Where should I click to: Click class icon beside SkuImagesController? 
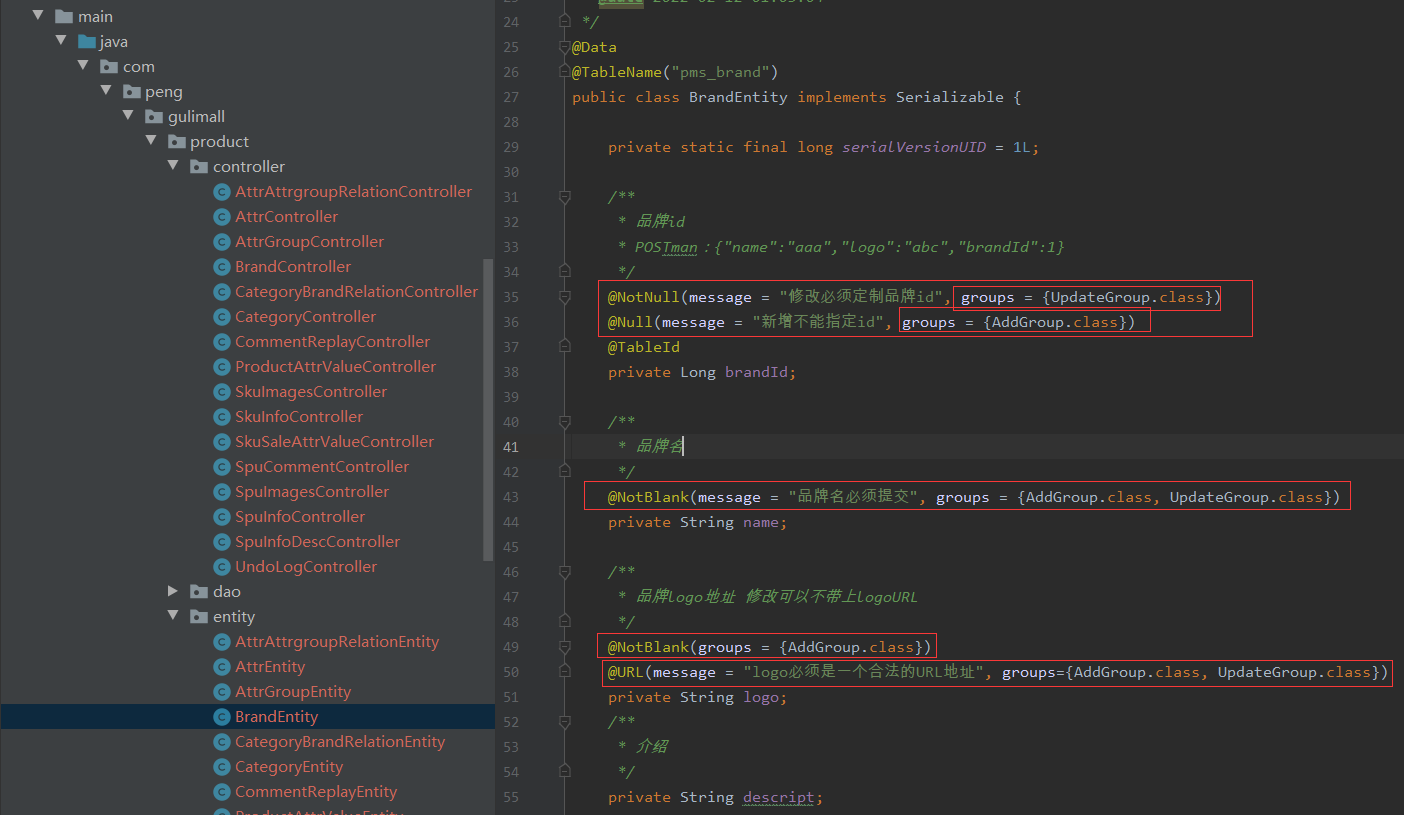pyautogui.click(x=222, y=391)
